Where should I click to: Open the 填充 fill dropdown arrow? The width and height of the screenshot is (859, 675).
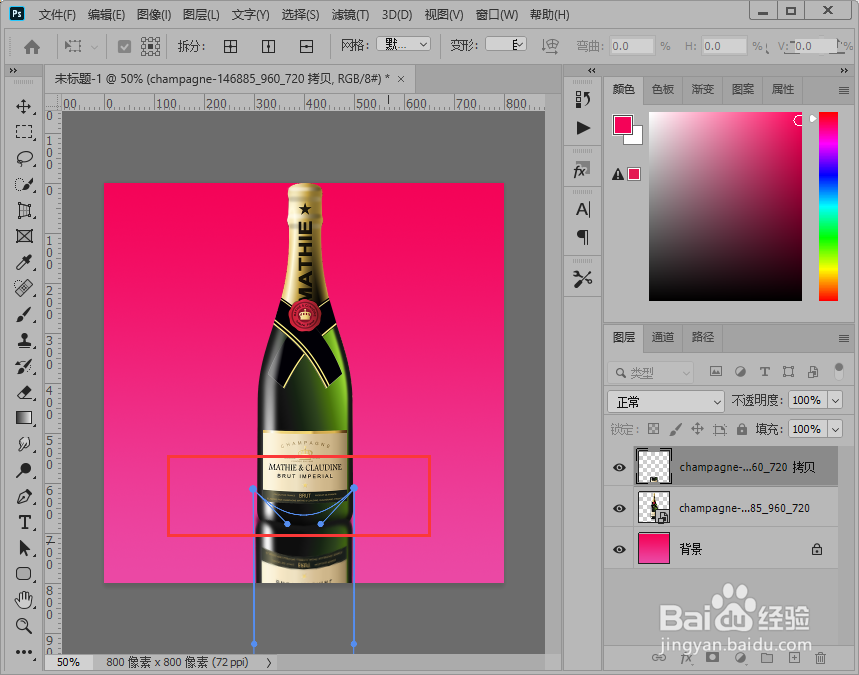pos(835,429)
